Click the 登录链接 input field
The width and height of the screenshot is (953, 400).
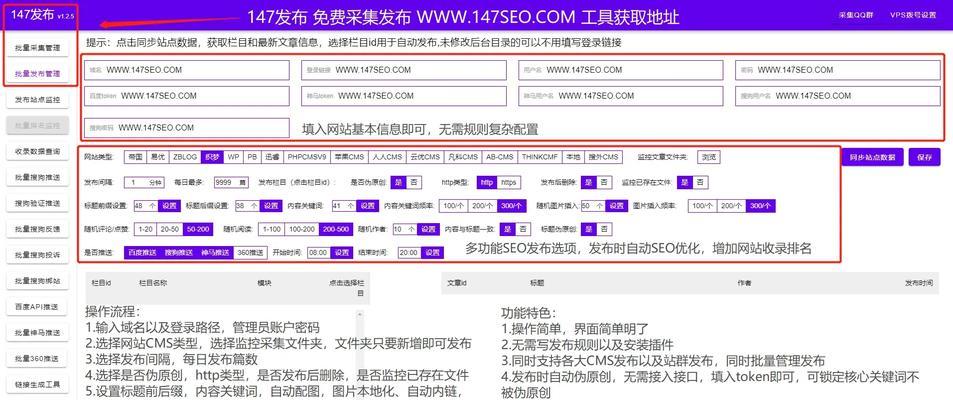click(404, 70)
